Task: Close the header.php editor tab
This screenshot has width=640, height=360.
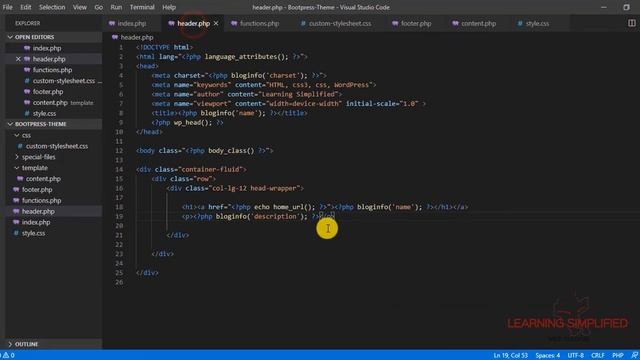Action: point(216,23)
